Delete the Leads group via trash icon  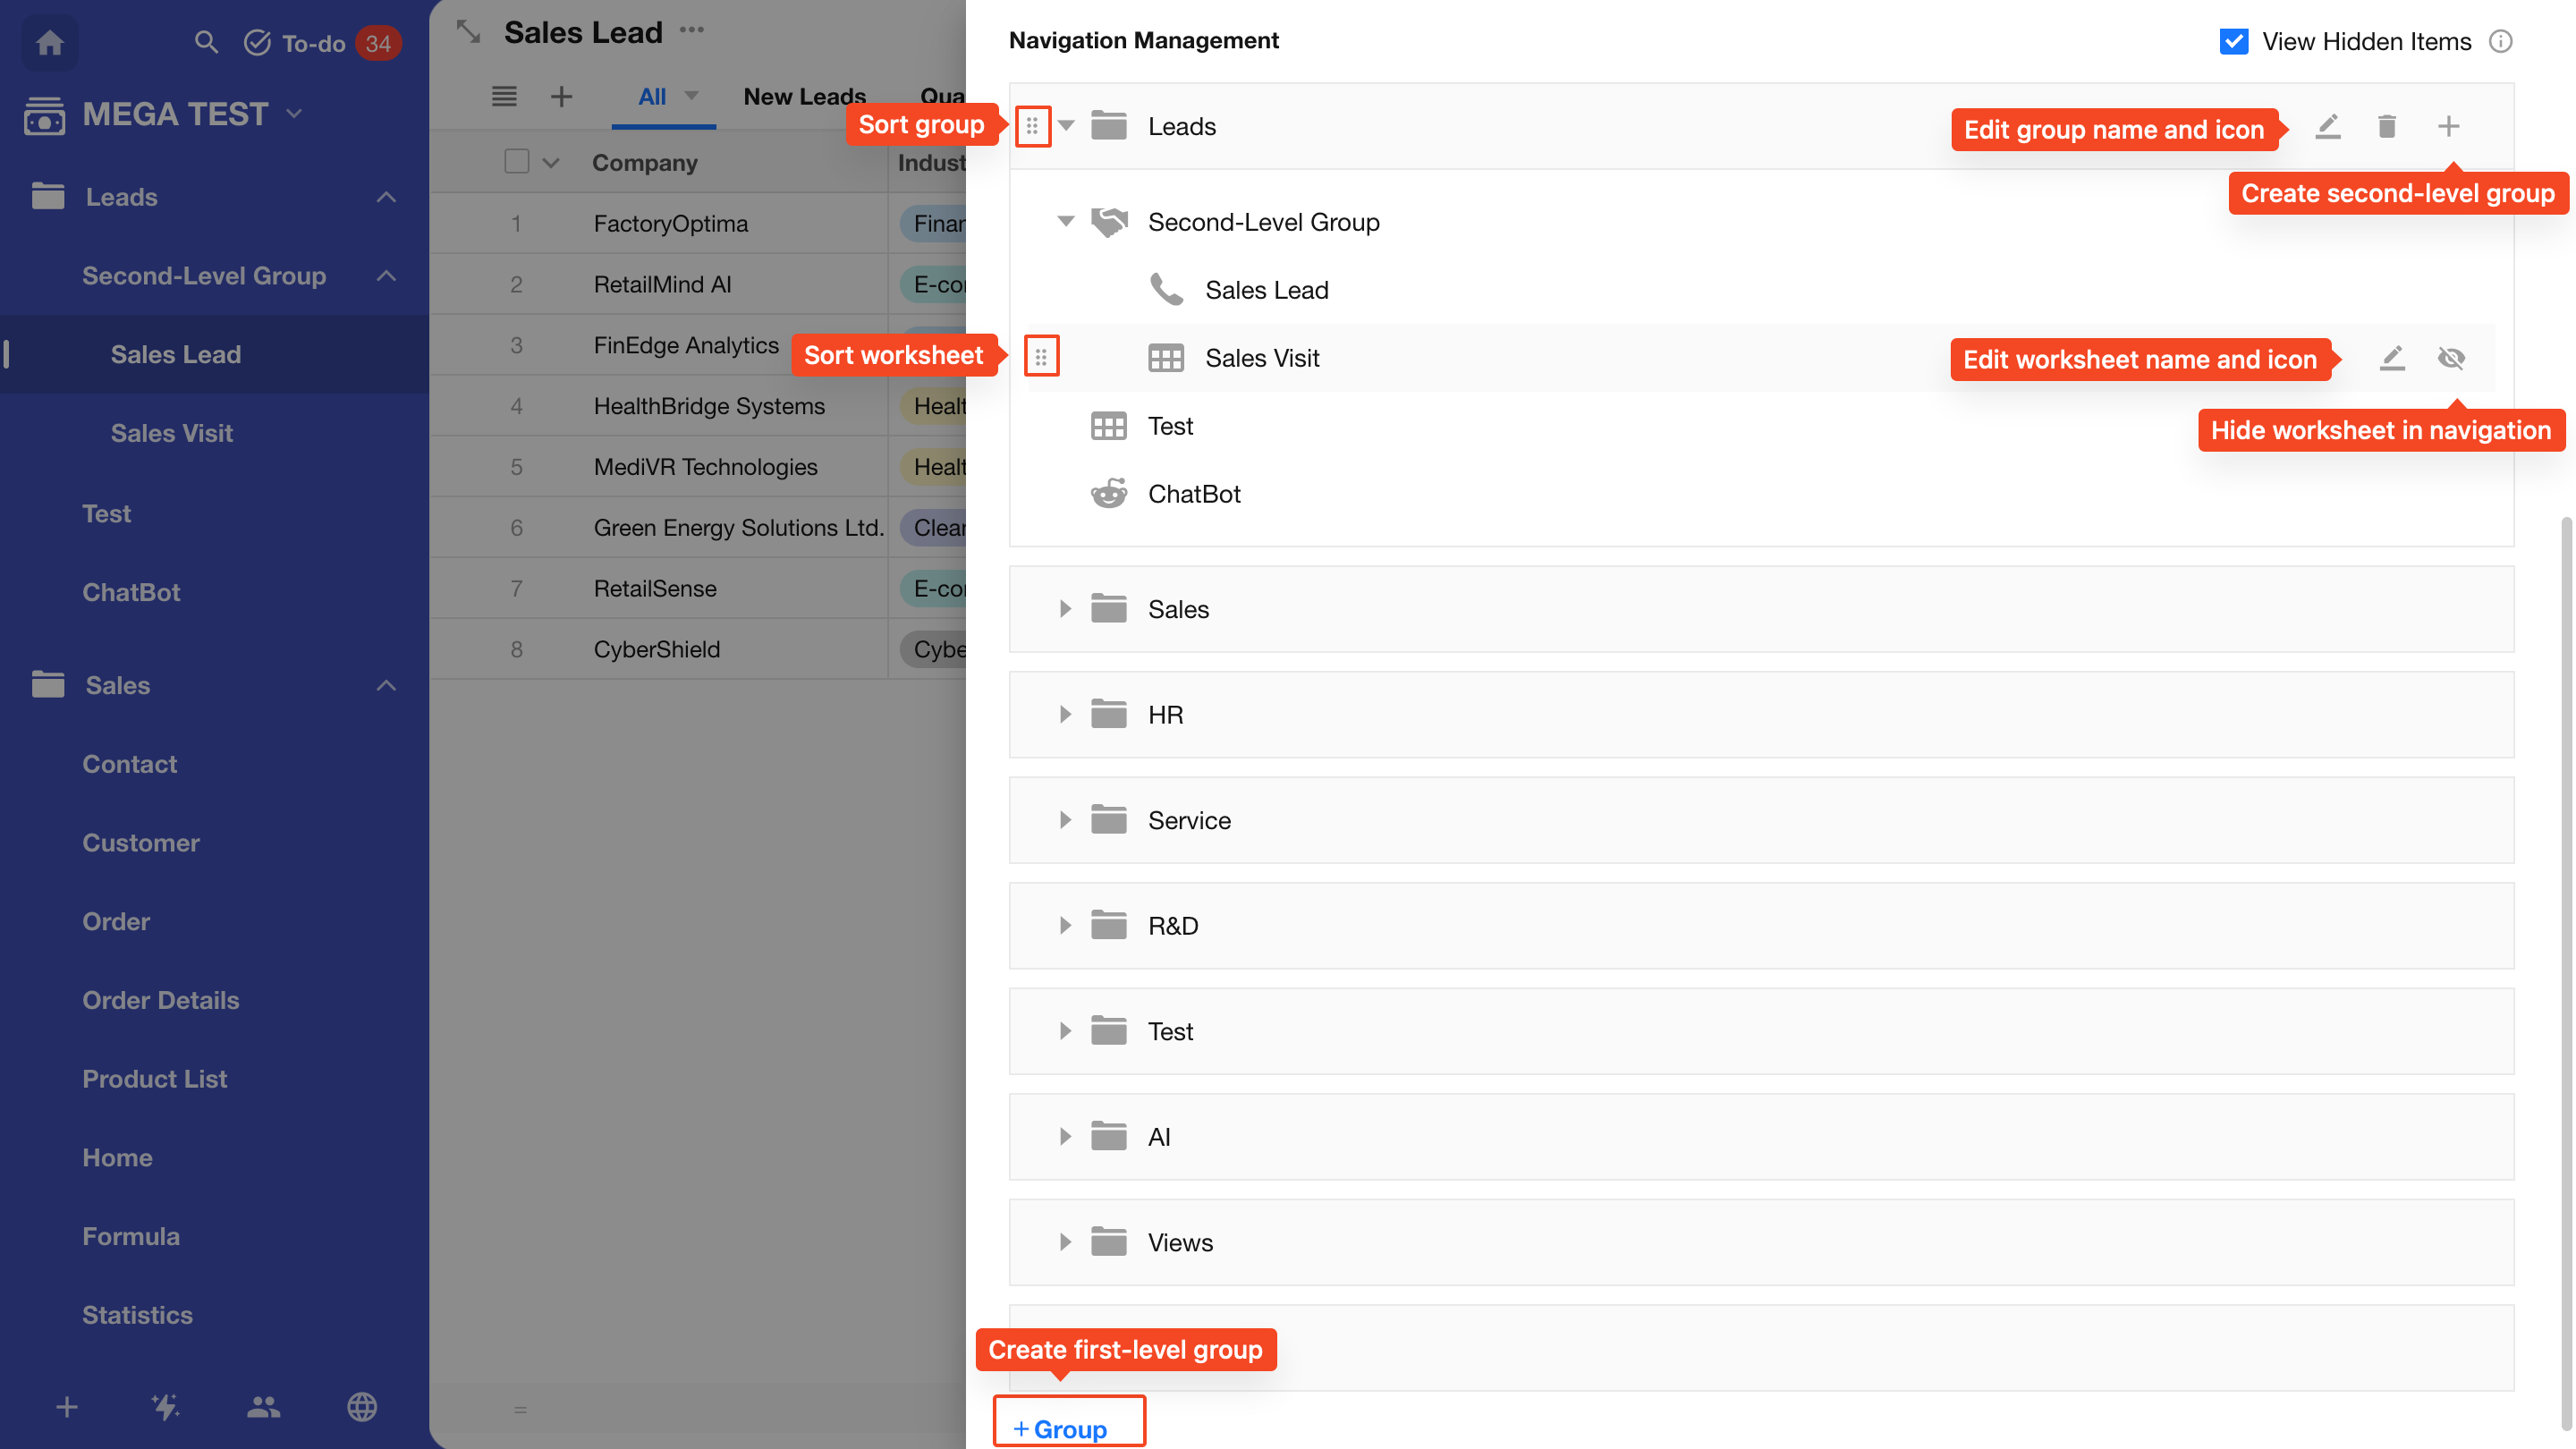pos(2387,127)
